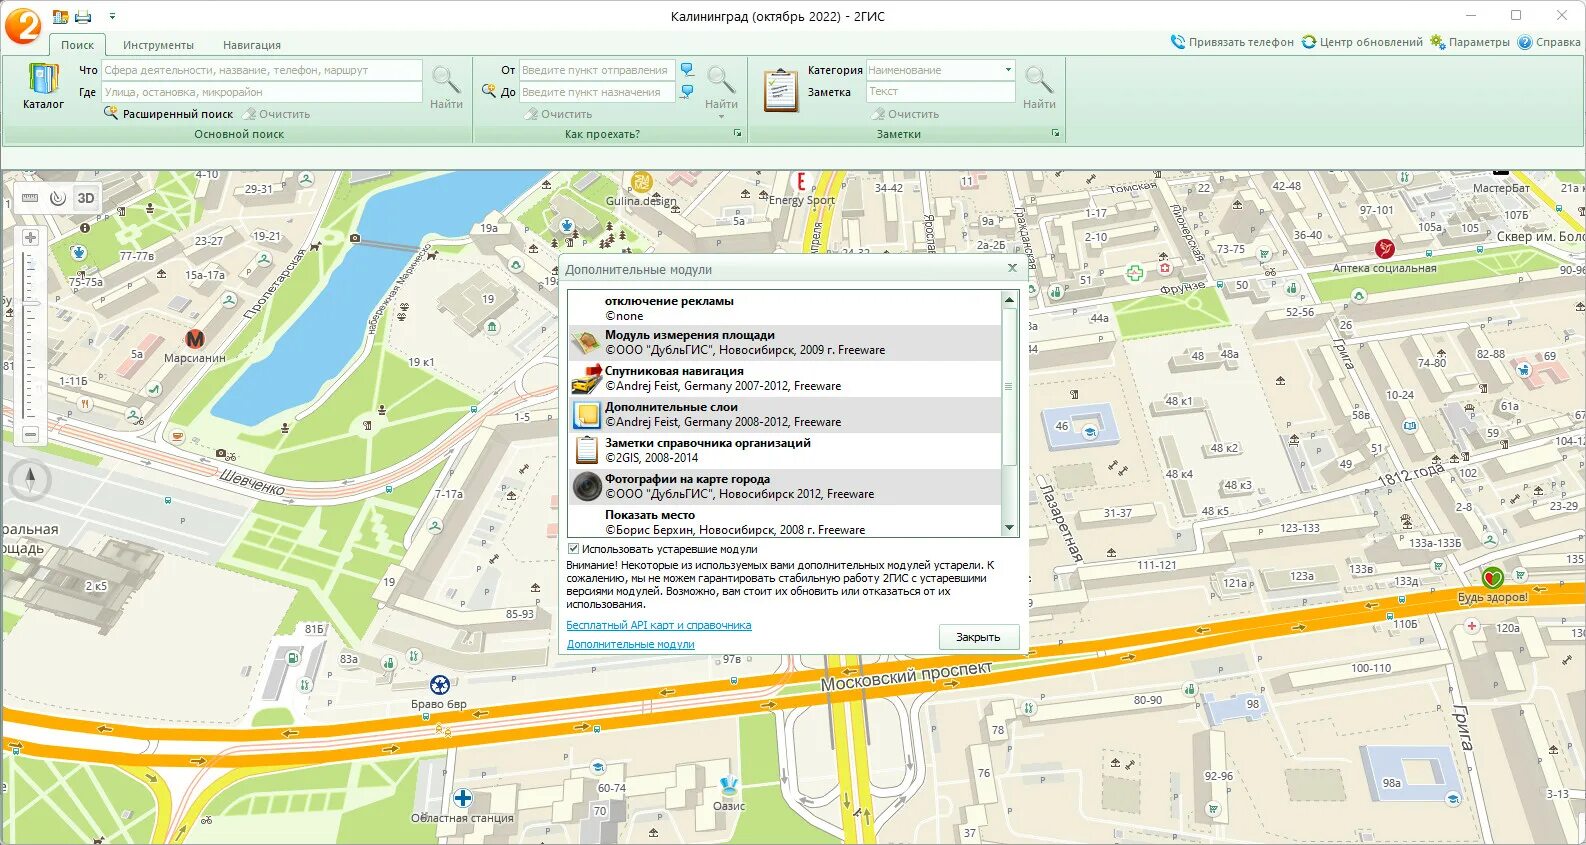Click the map compass icon

[x=30, y=480]
